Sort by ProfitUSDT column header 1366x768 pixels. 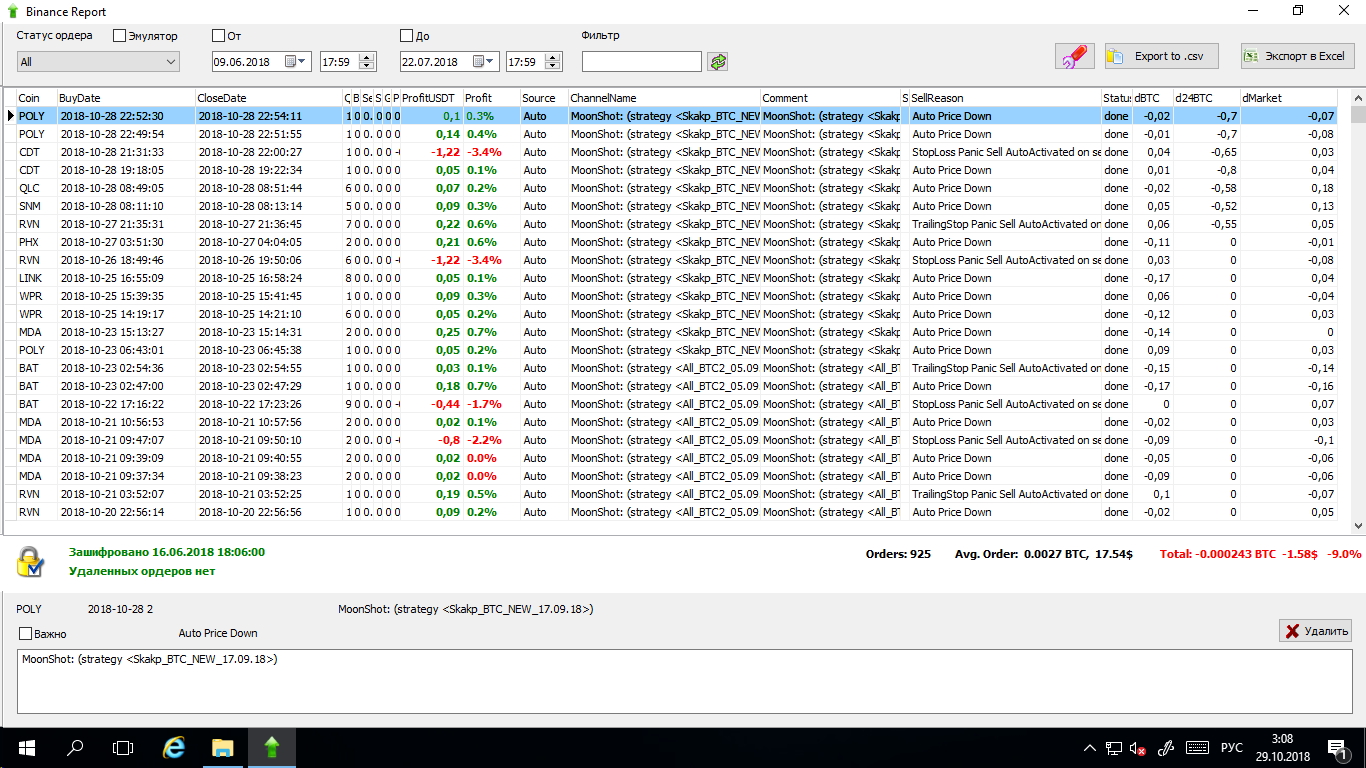pos(431,98)
